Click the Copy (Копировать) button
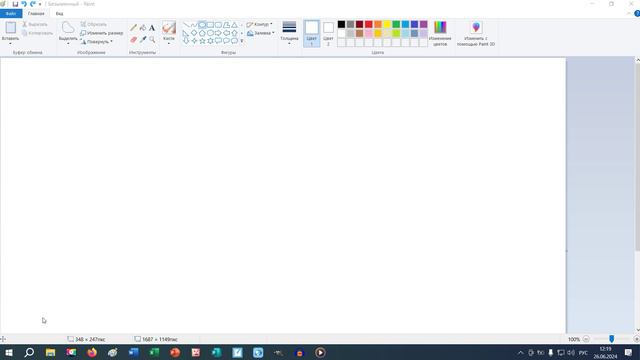Image resolution: width=640 pixels, height=360 pixels. pos(37,33)
